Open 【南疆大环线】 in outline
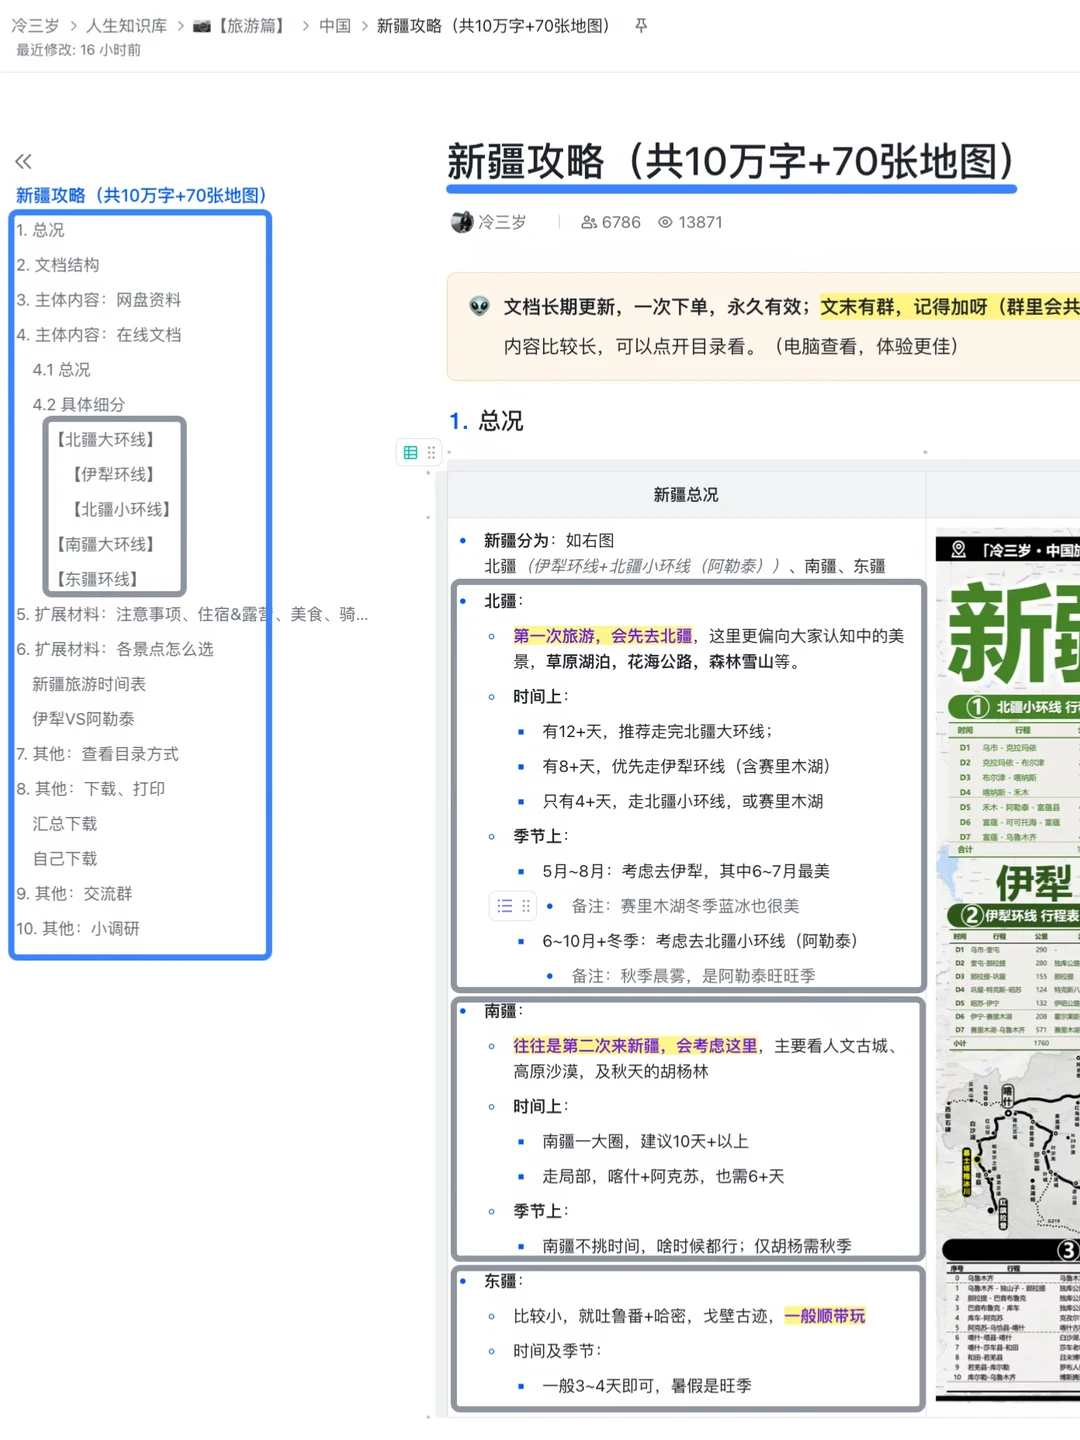 (105, 545)
